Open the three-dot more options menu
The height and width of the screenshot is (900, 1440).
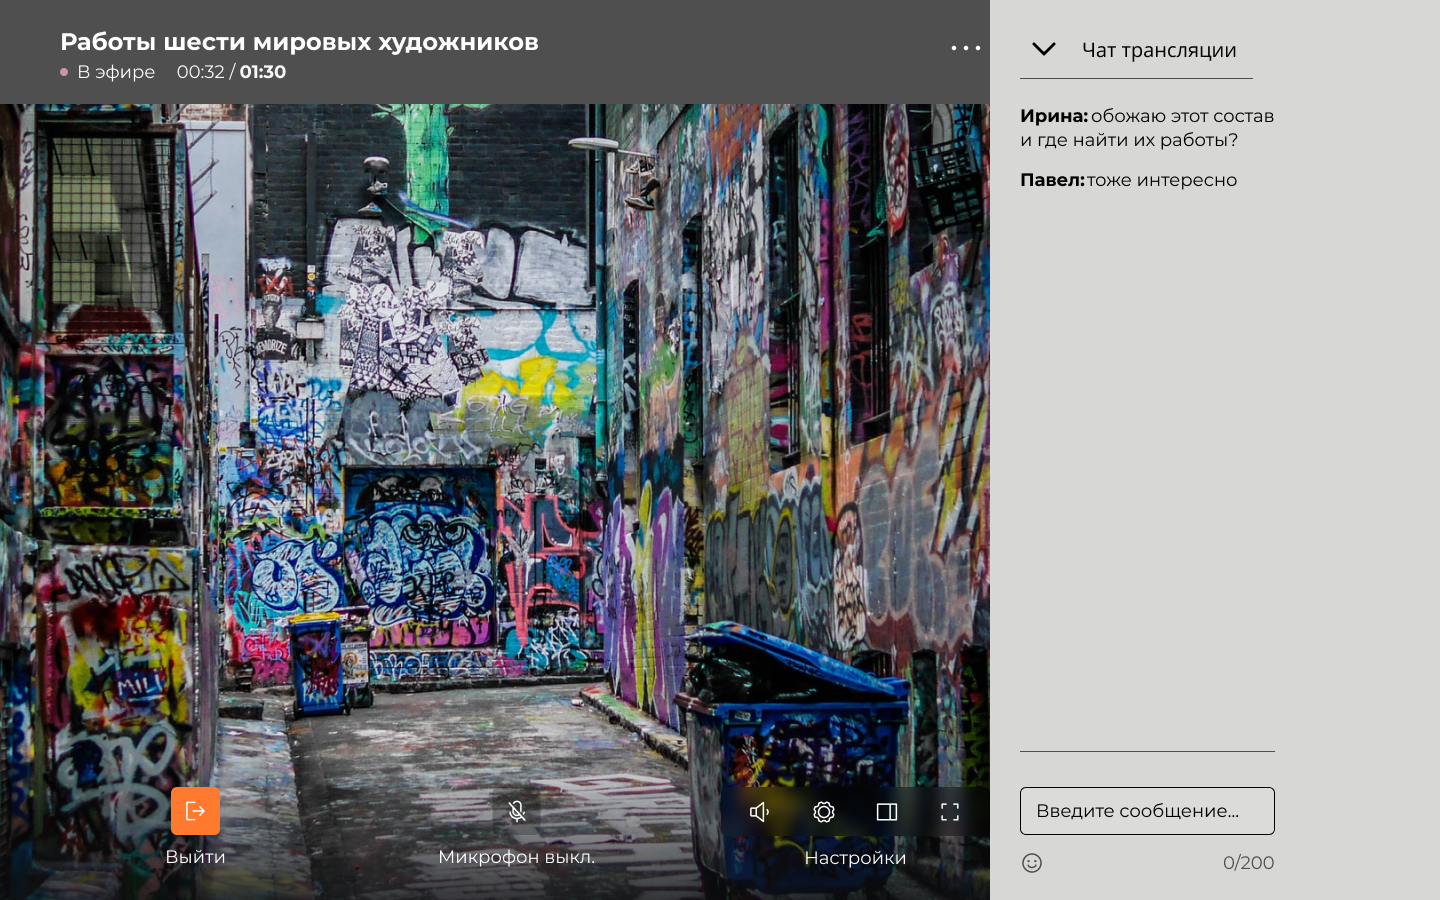click(966, 48)
